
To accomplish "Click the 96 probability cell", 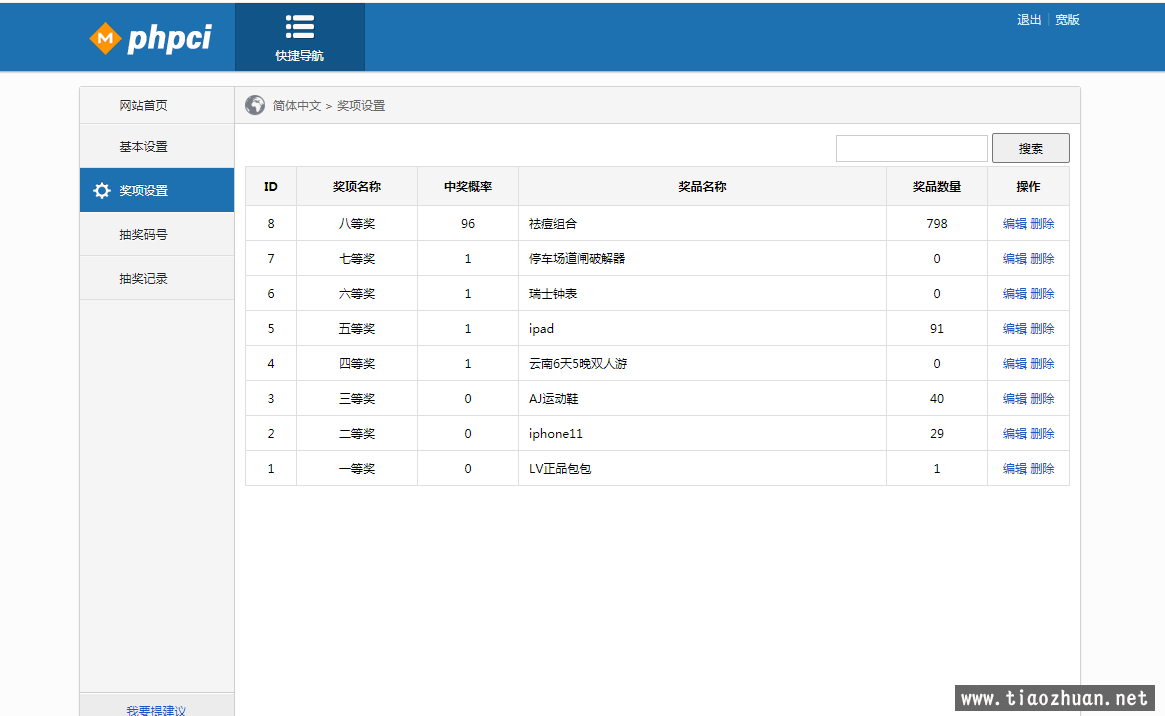I will [x=468, y=224].
